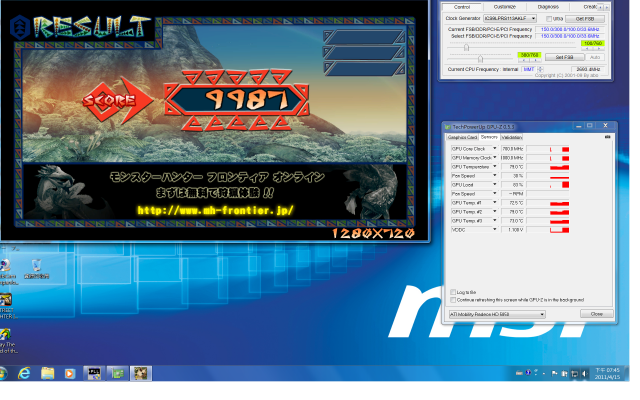Screen dimensions: 640x400
Task: Click the 1280x720 resolution text
Action: coord(373,233)
